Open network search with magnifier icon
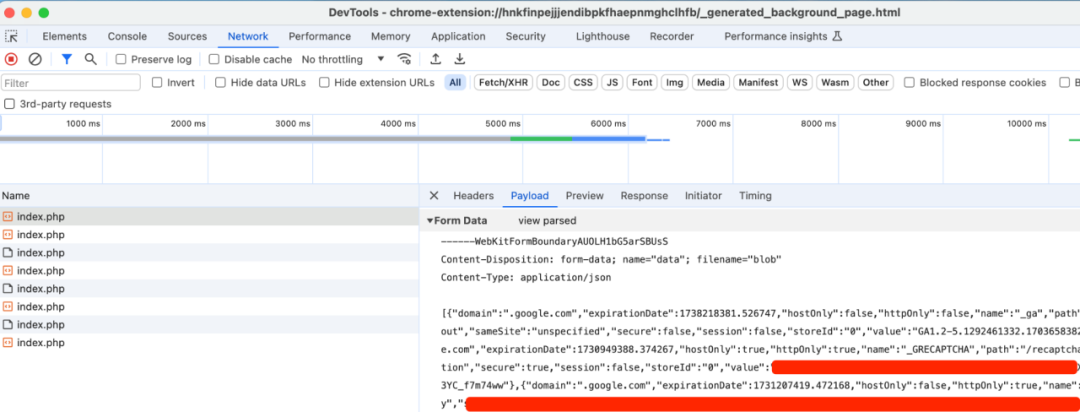This screenshot has width=1080, height=412. coord(90,59)
